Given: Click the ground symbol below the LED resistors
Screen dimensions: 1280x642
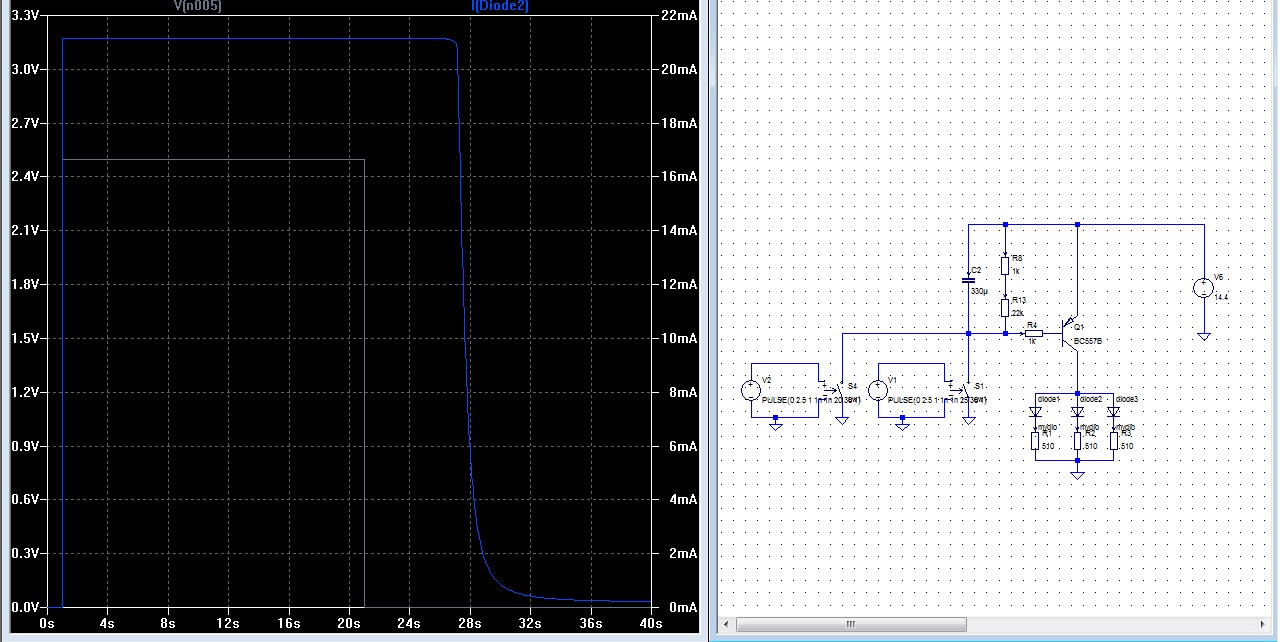Looking at the screenshot, I should 1077,475.
